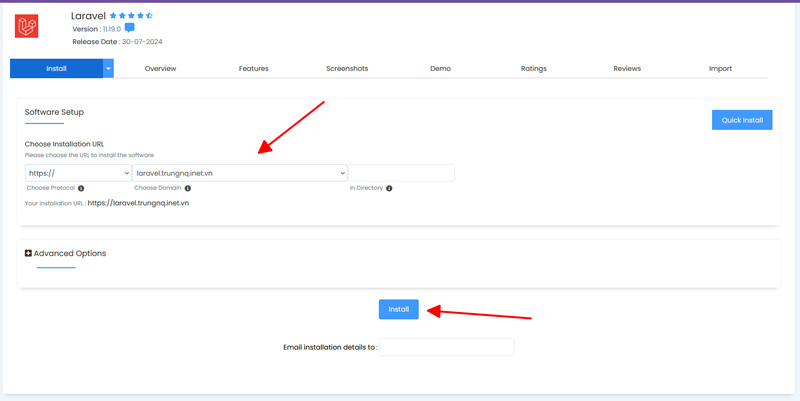800x401 pixels.
Task: Focus the Email installation details field
Action: (446, 347)
